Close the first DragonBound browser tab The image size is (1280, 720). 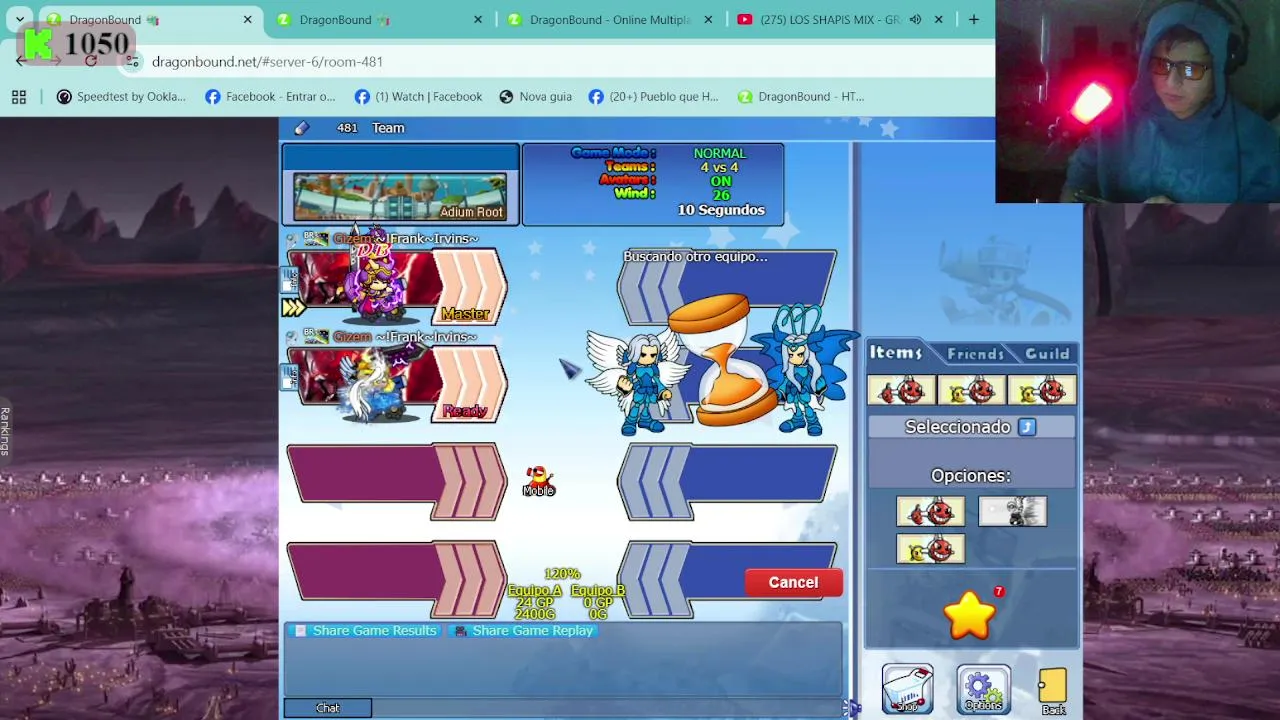(x=247, y=19)
